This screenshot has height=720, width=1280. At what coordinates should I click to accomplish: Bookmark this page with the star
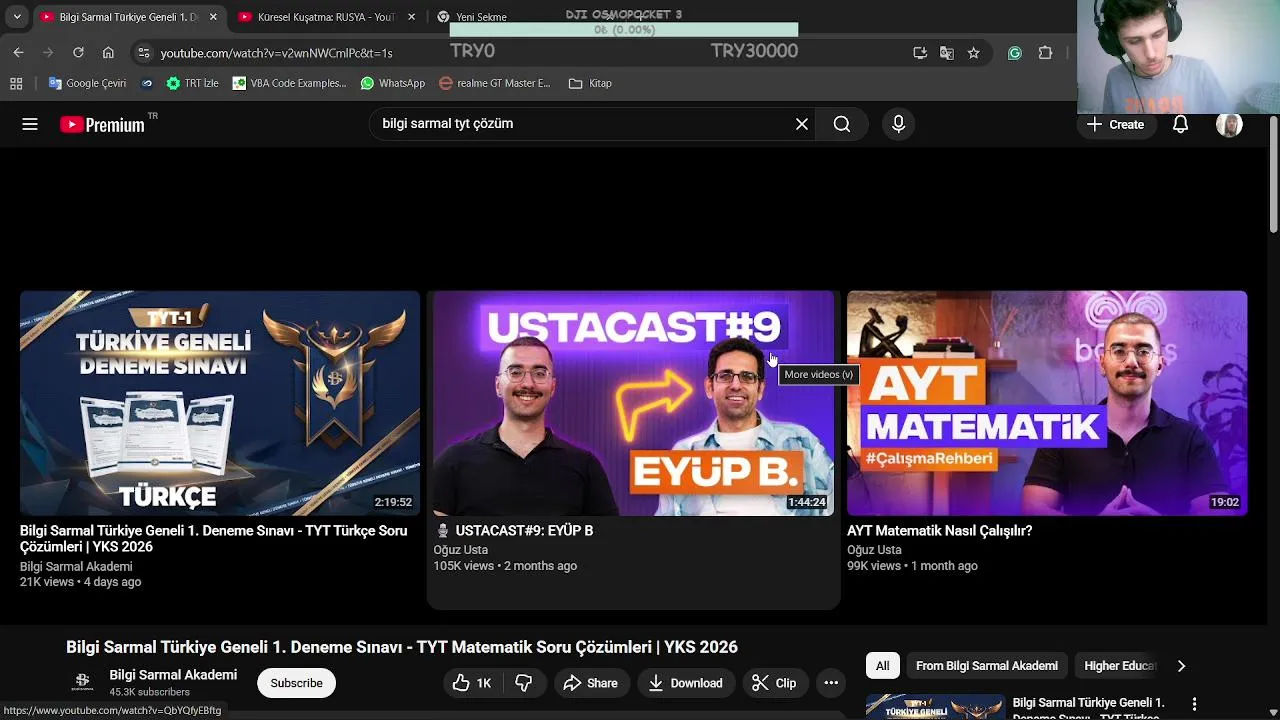click(x=973, y=53)
